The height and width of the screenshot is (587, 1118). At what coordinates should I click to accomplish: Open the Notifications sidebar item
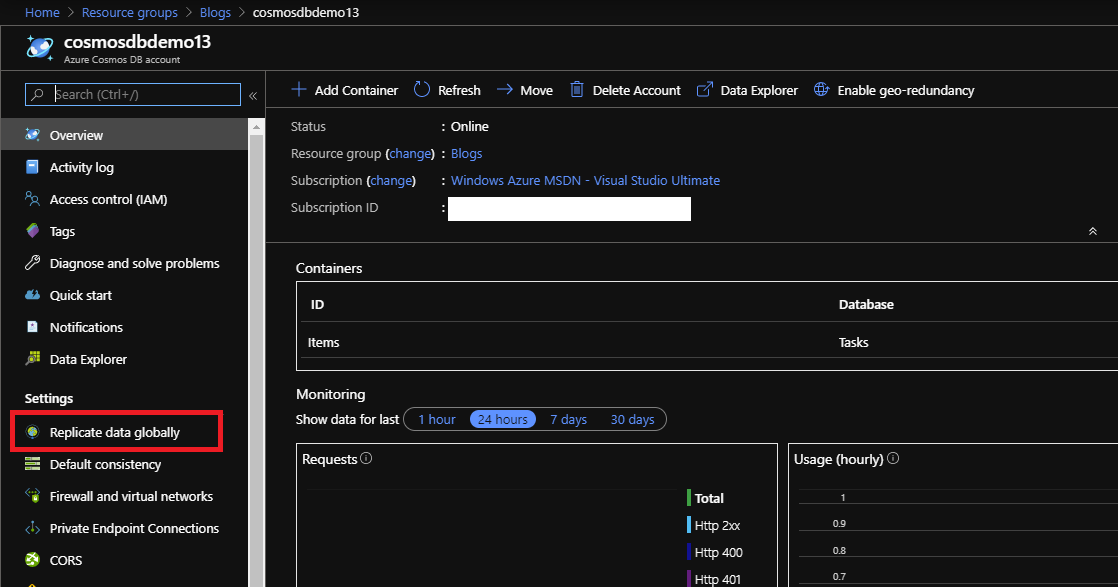point(87,327)
